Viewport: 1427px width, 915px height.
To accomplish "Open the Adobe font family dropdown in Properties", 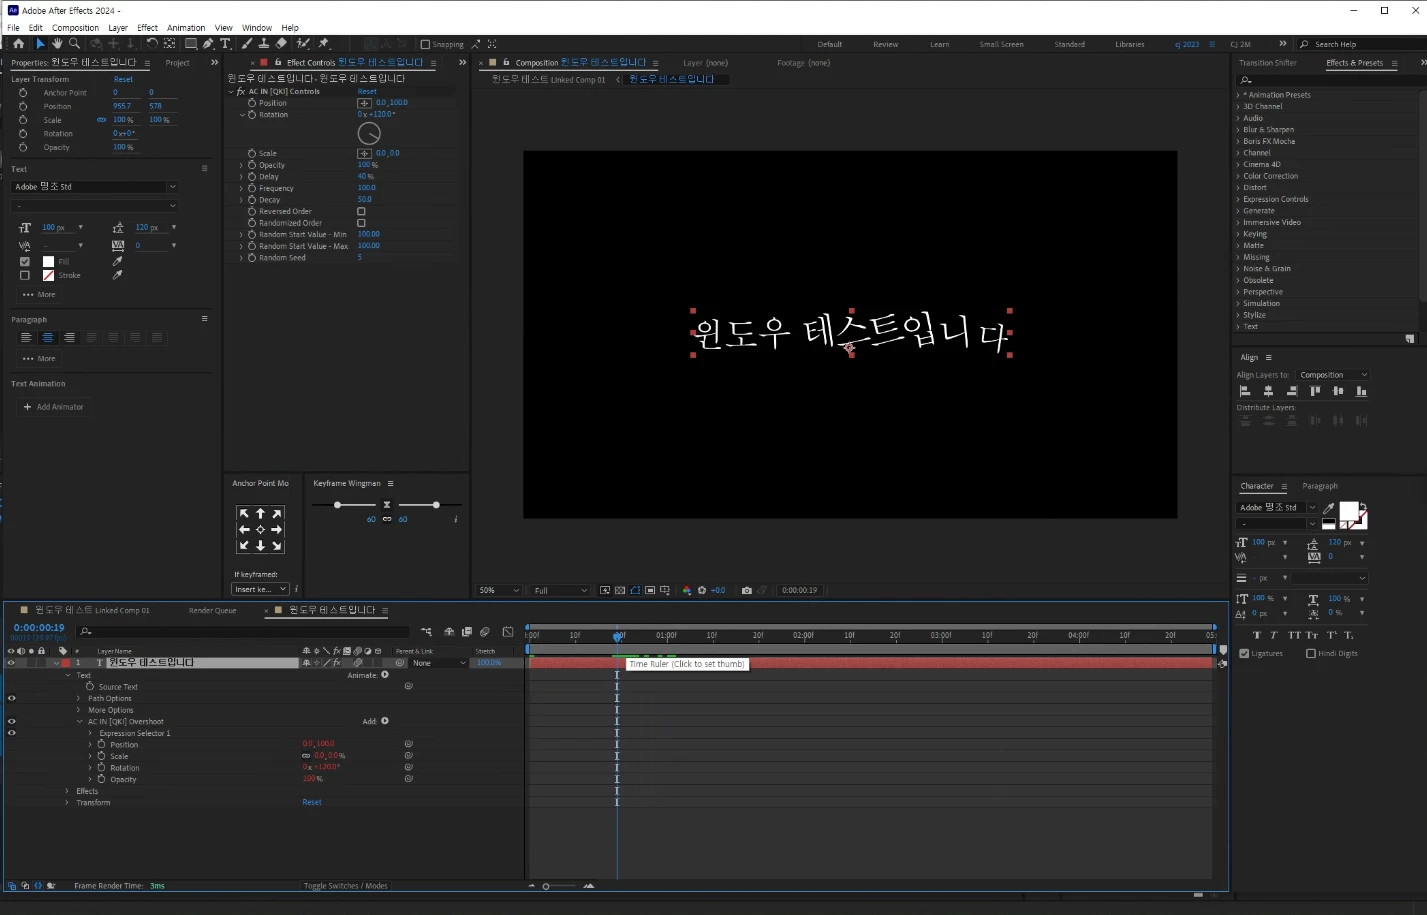I will 94,186.
